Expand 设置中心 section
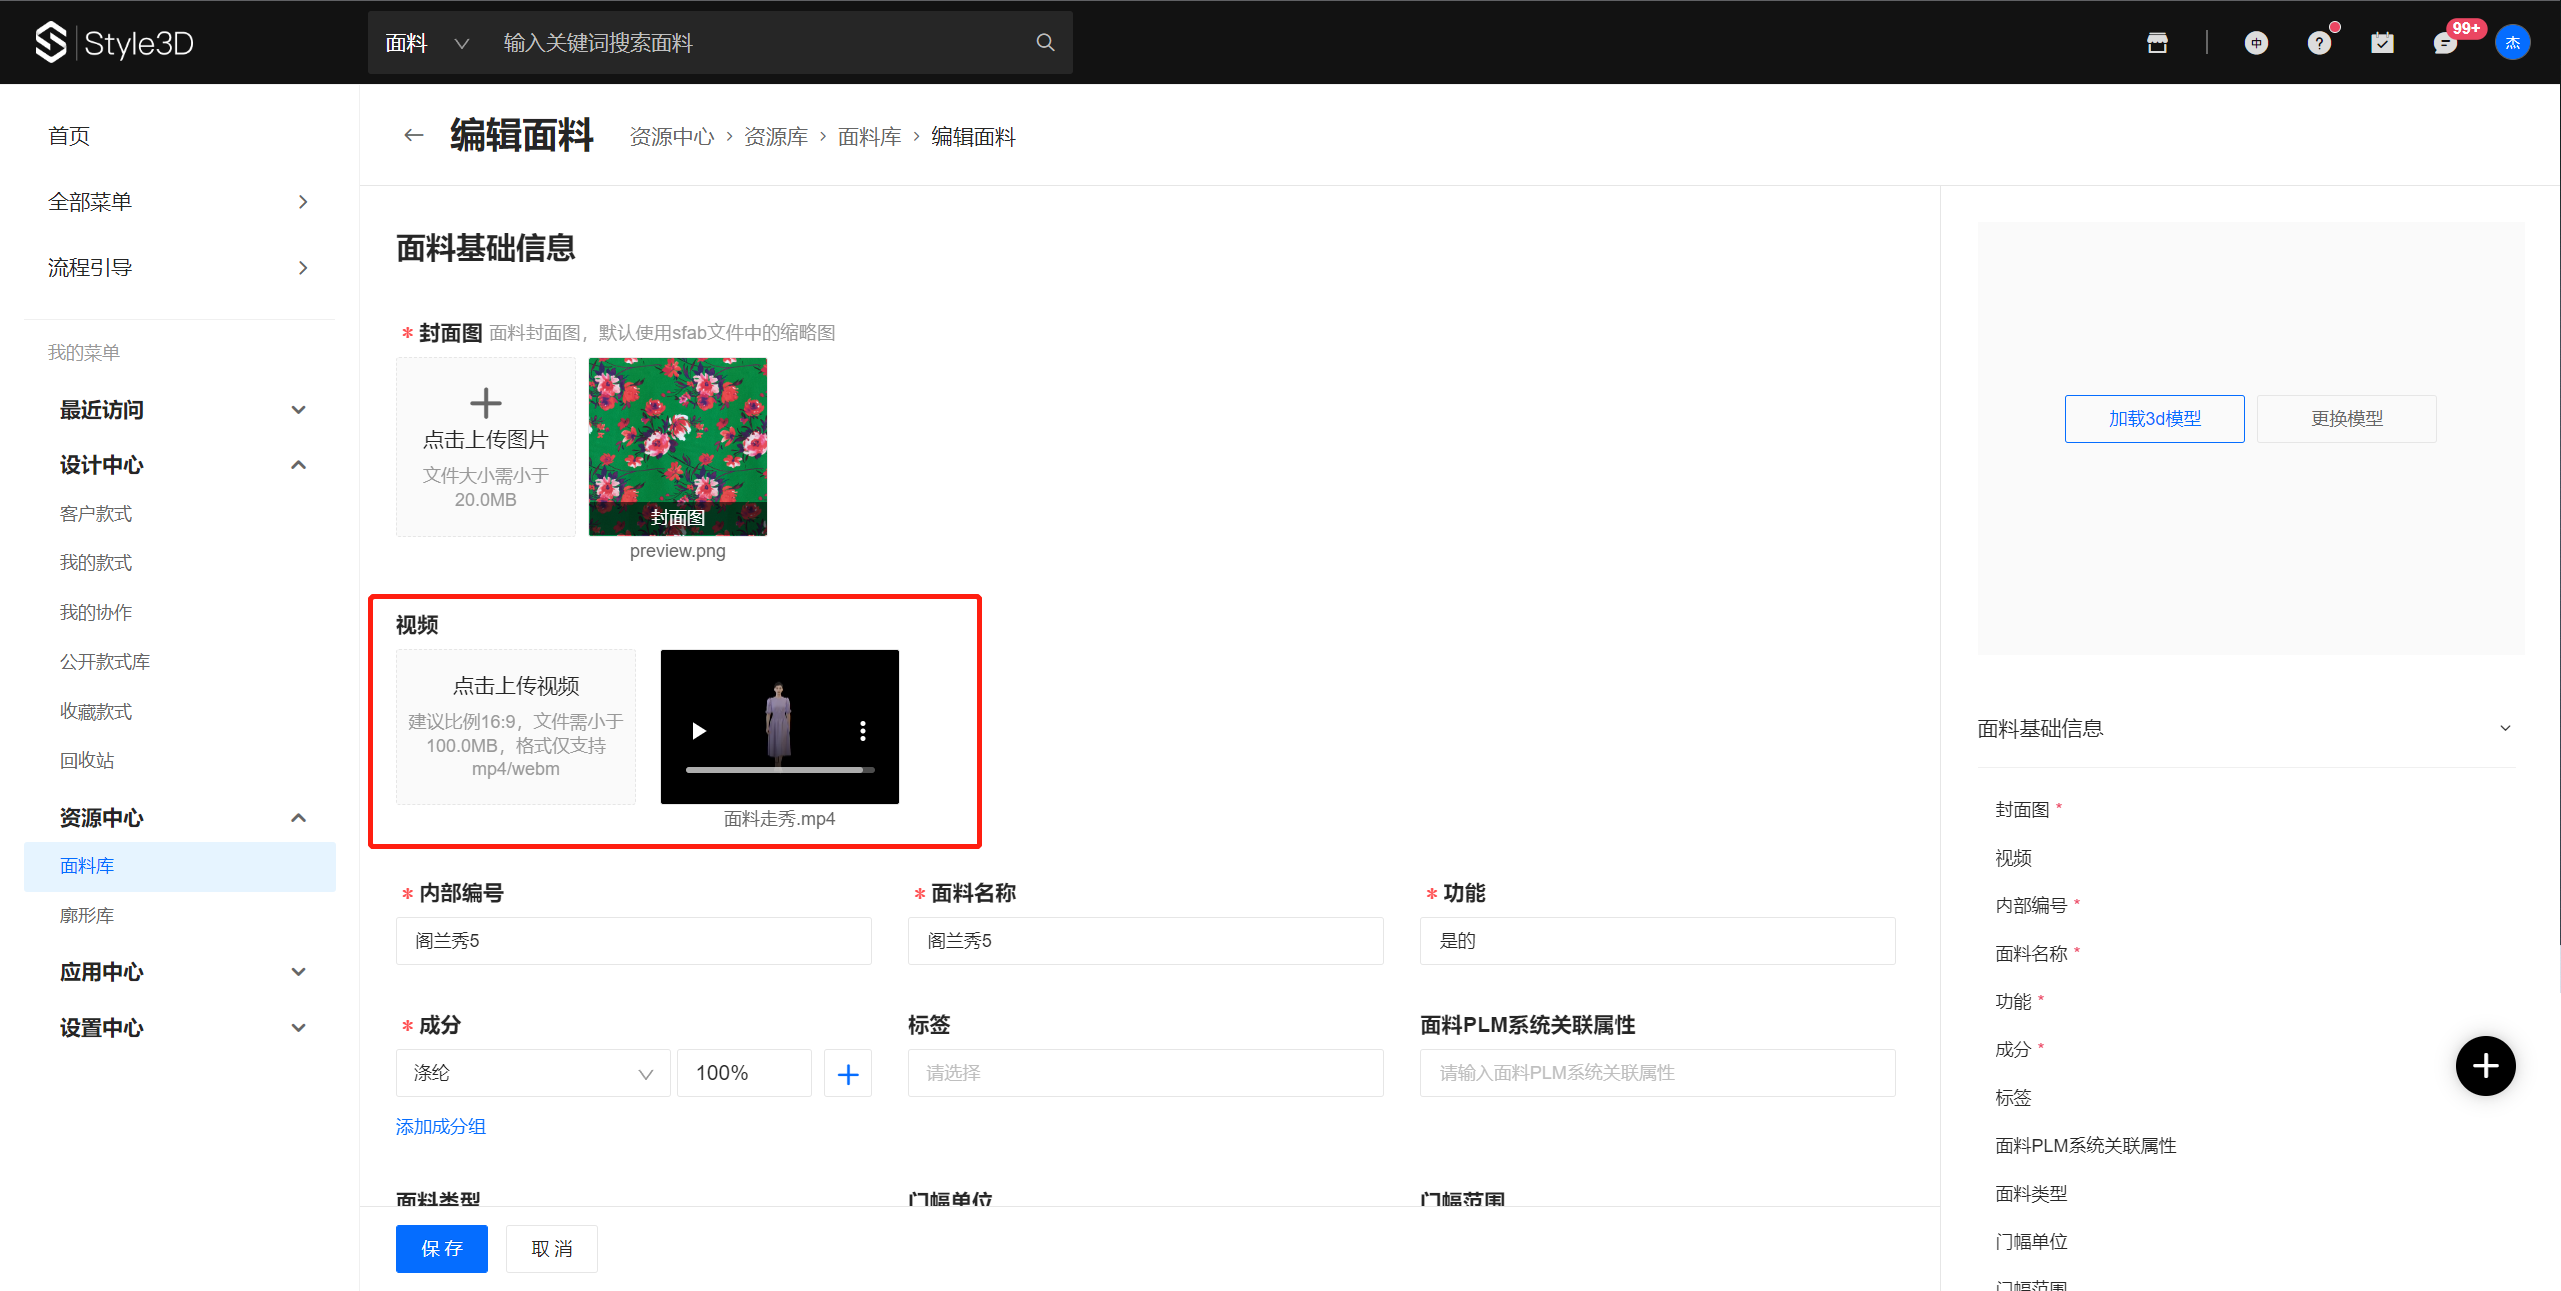Image resolution: width=2561 pixels, height=1291 pixels. pos(298,1028)
